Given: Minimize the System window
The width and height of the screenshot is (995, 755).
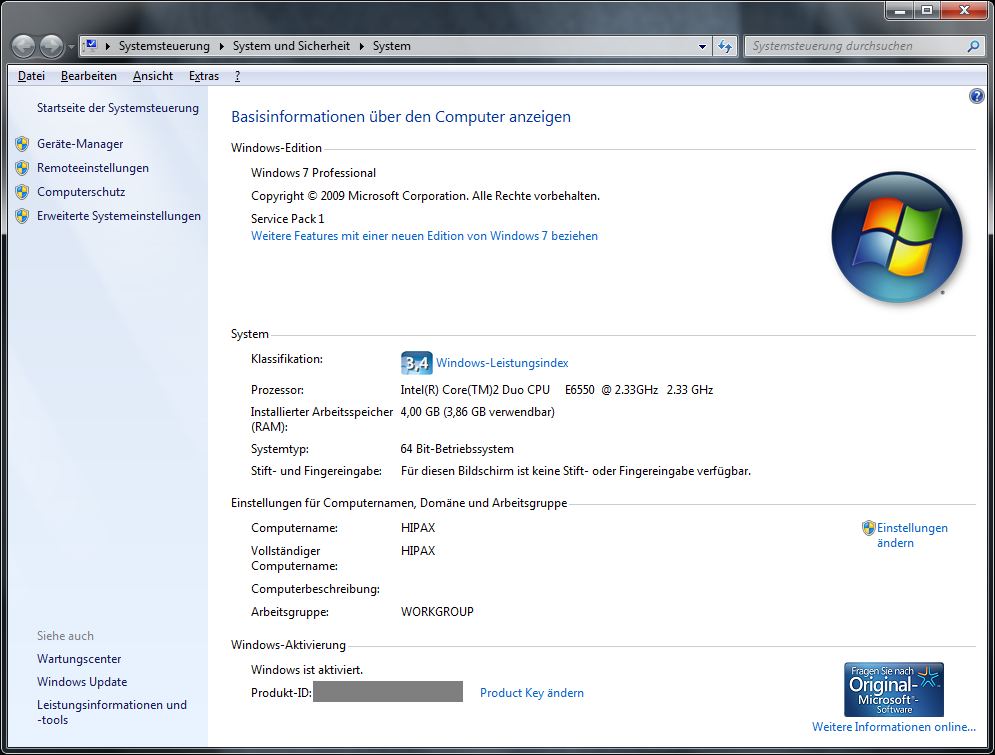Looking at the screenshot, I should click(899, 11).
